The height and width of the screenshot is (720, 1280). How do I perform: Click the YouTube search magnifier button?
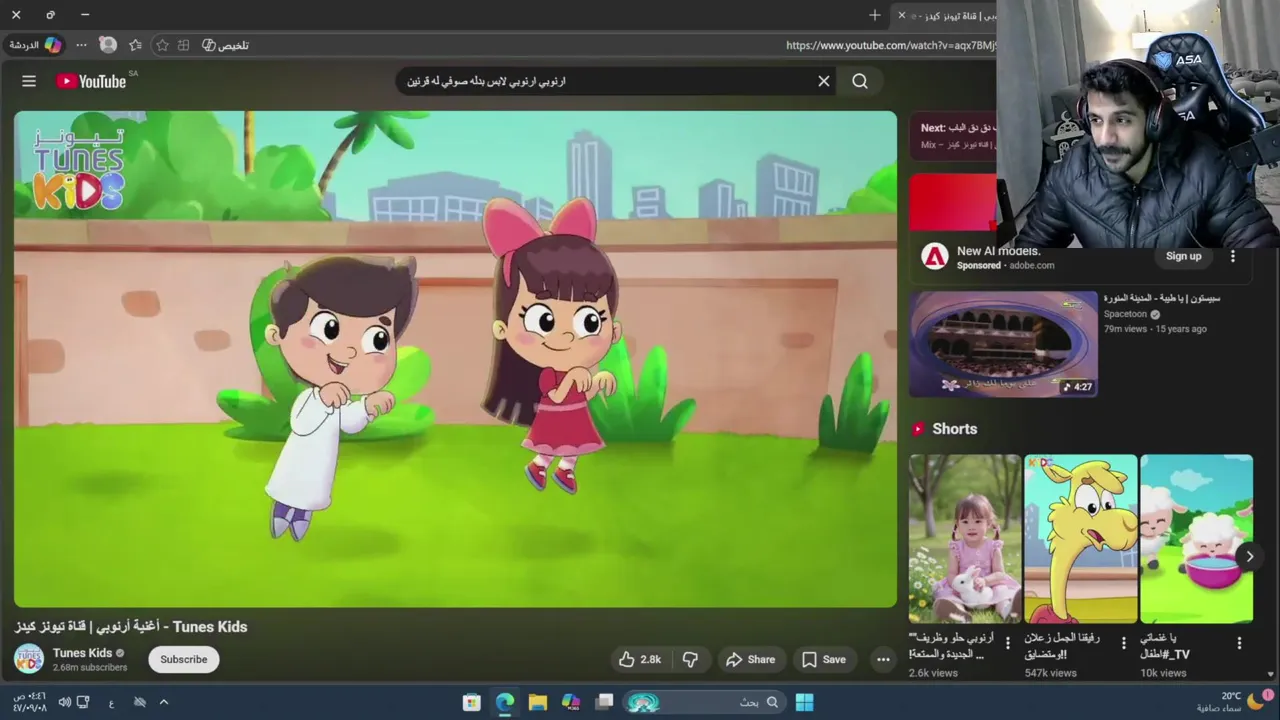[860, 81]
